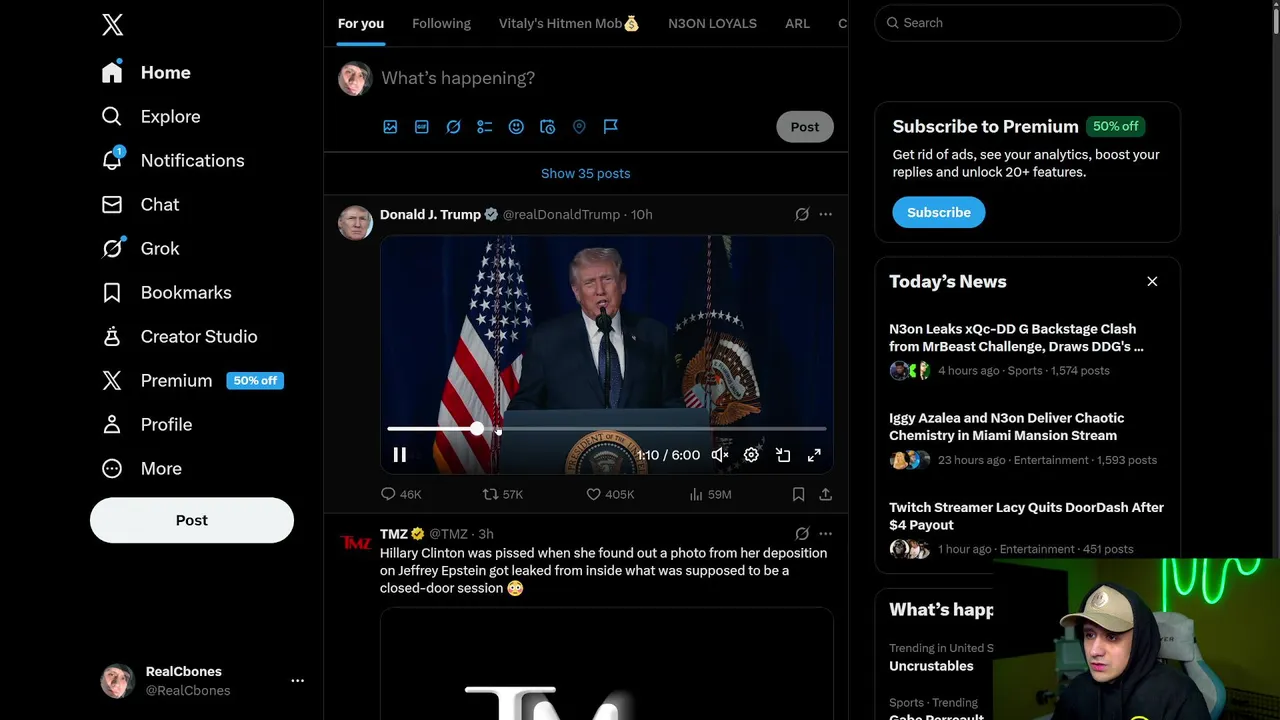Add media image to post
The image size is (1280, 720).
point(390,127)
